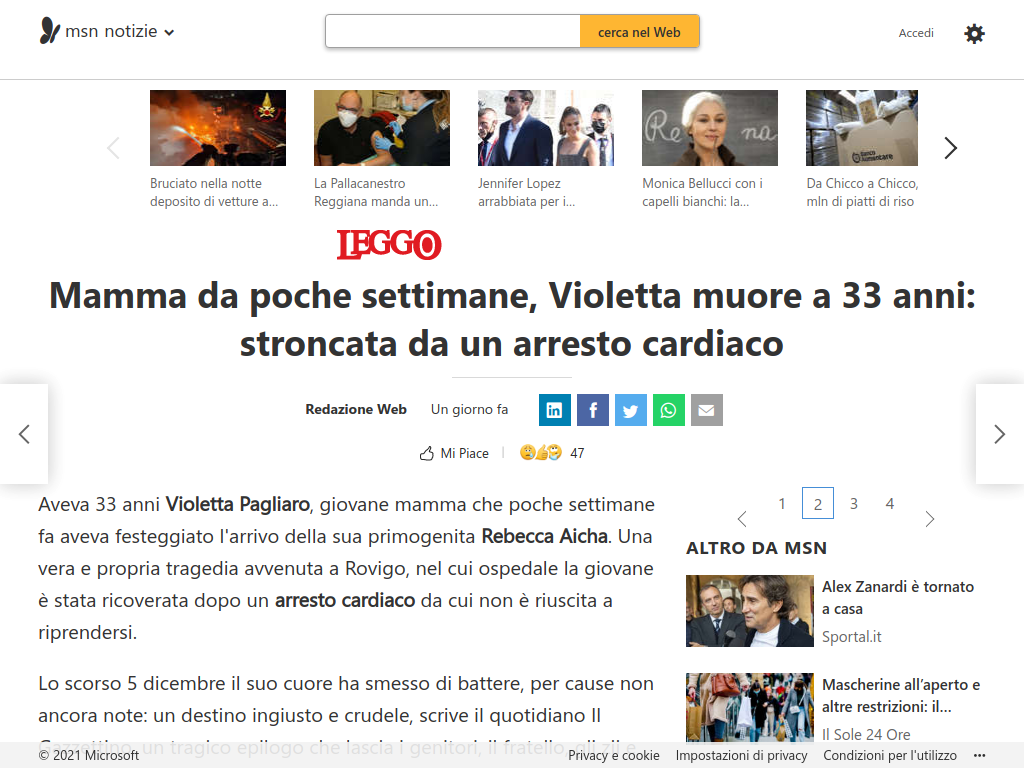The width and height of the screenshot is (1024, 768).
Task: Open more footer options ellipsis
Action: click(x=979, y=756)
